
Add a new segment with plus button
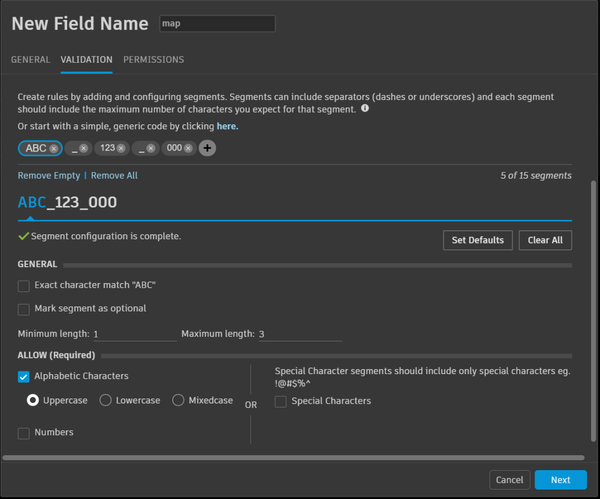click(x=207, y=148)
